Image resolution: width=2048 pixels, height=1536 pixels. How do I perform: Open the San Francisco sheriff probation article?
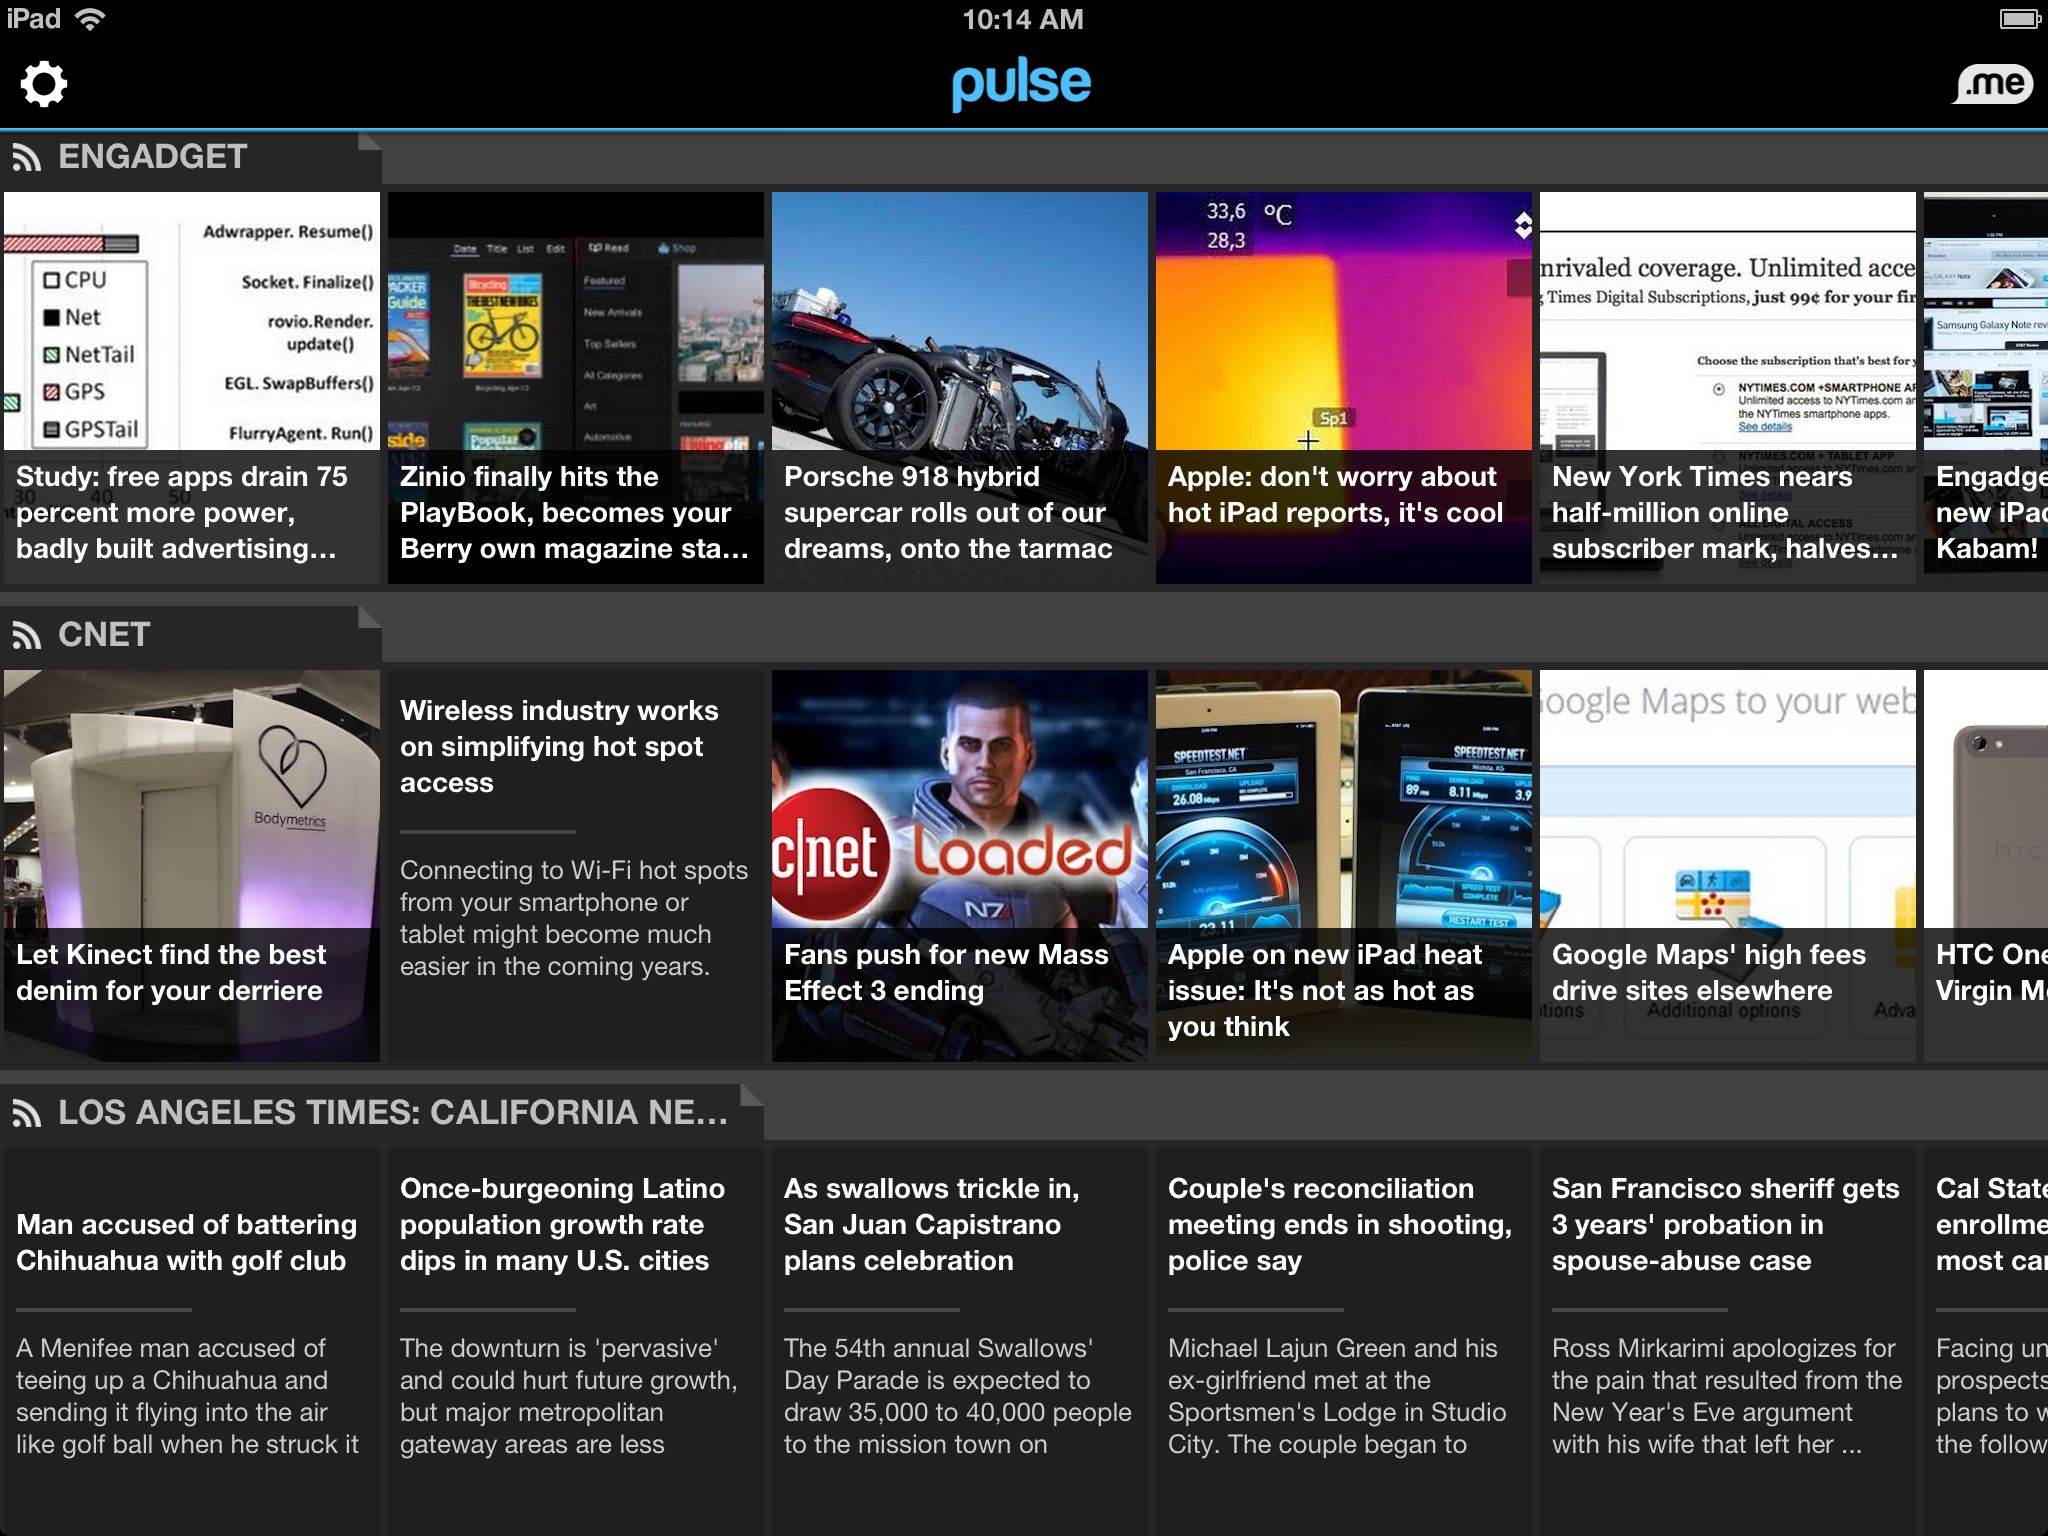click(1728, 1342)
